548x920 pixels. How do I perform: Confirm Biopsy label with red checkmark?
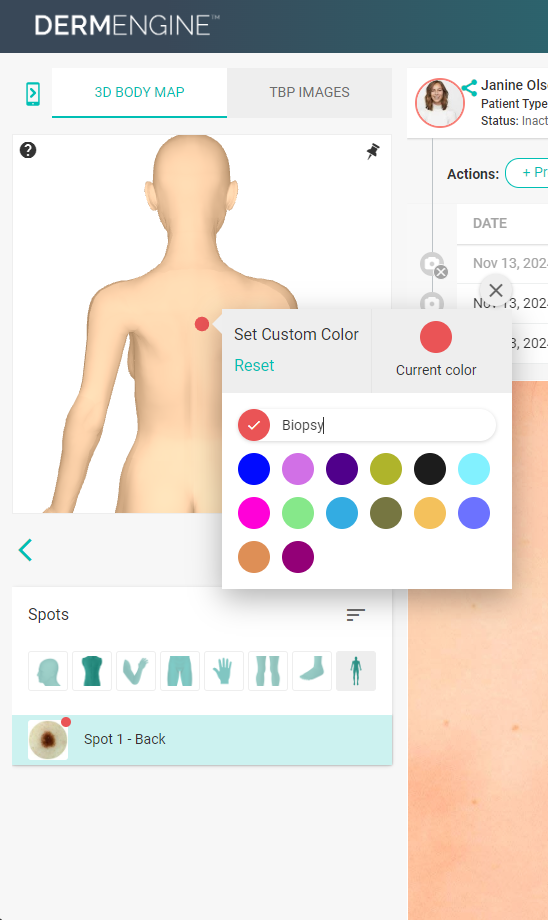pyautogui.click(x=254, y=425)
